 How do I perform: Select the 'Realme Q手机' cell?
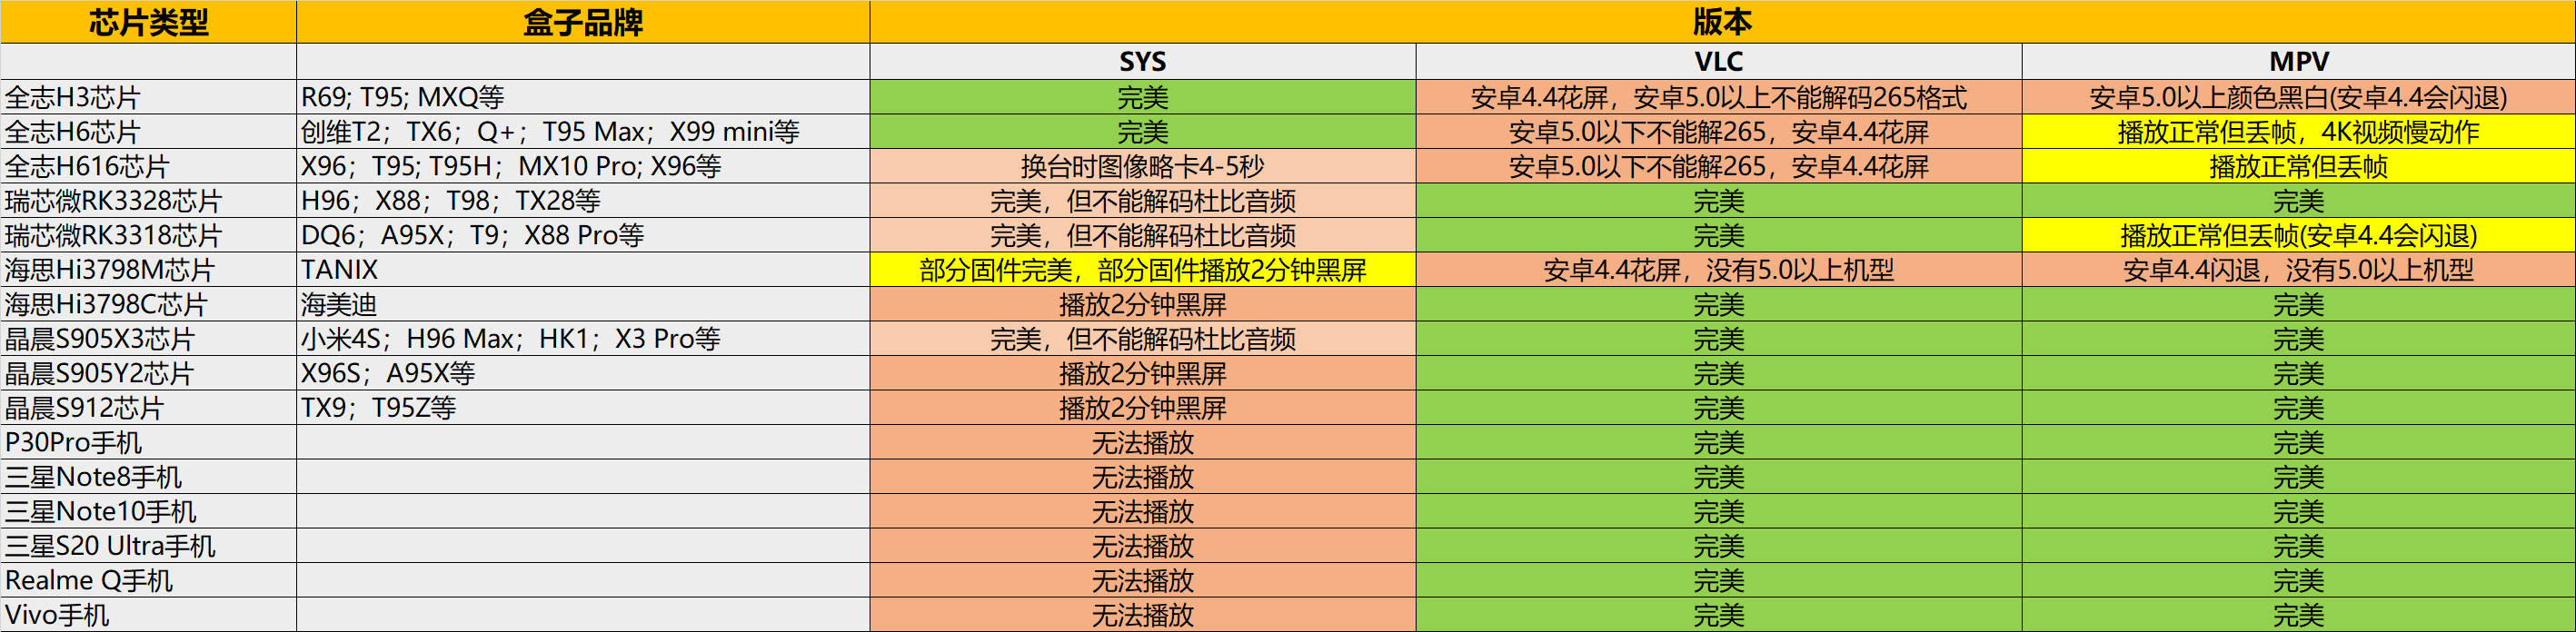pyautogui.click(x=148, y=580)
